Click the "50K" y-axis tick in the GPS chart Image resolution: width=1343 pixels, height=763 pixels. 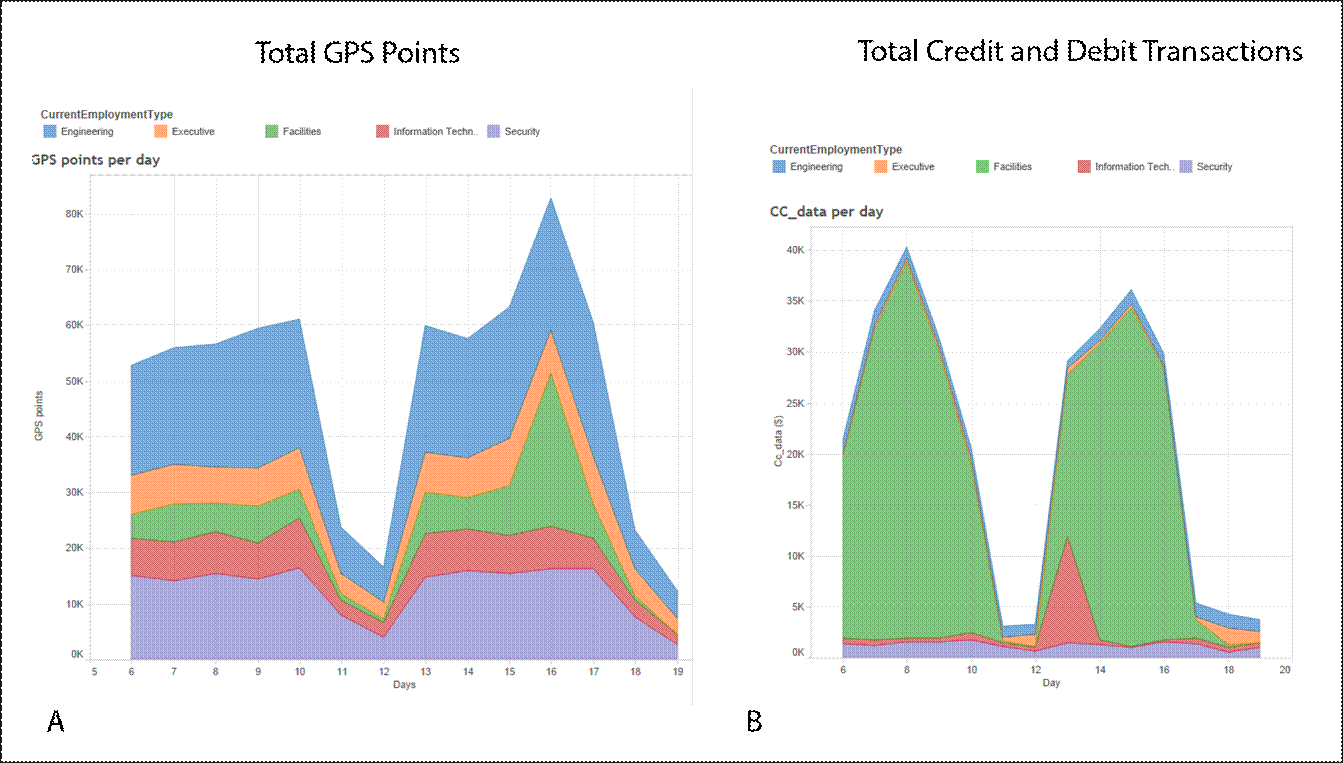tap(75, 382)
